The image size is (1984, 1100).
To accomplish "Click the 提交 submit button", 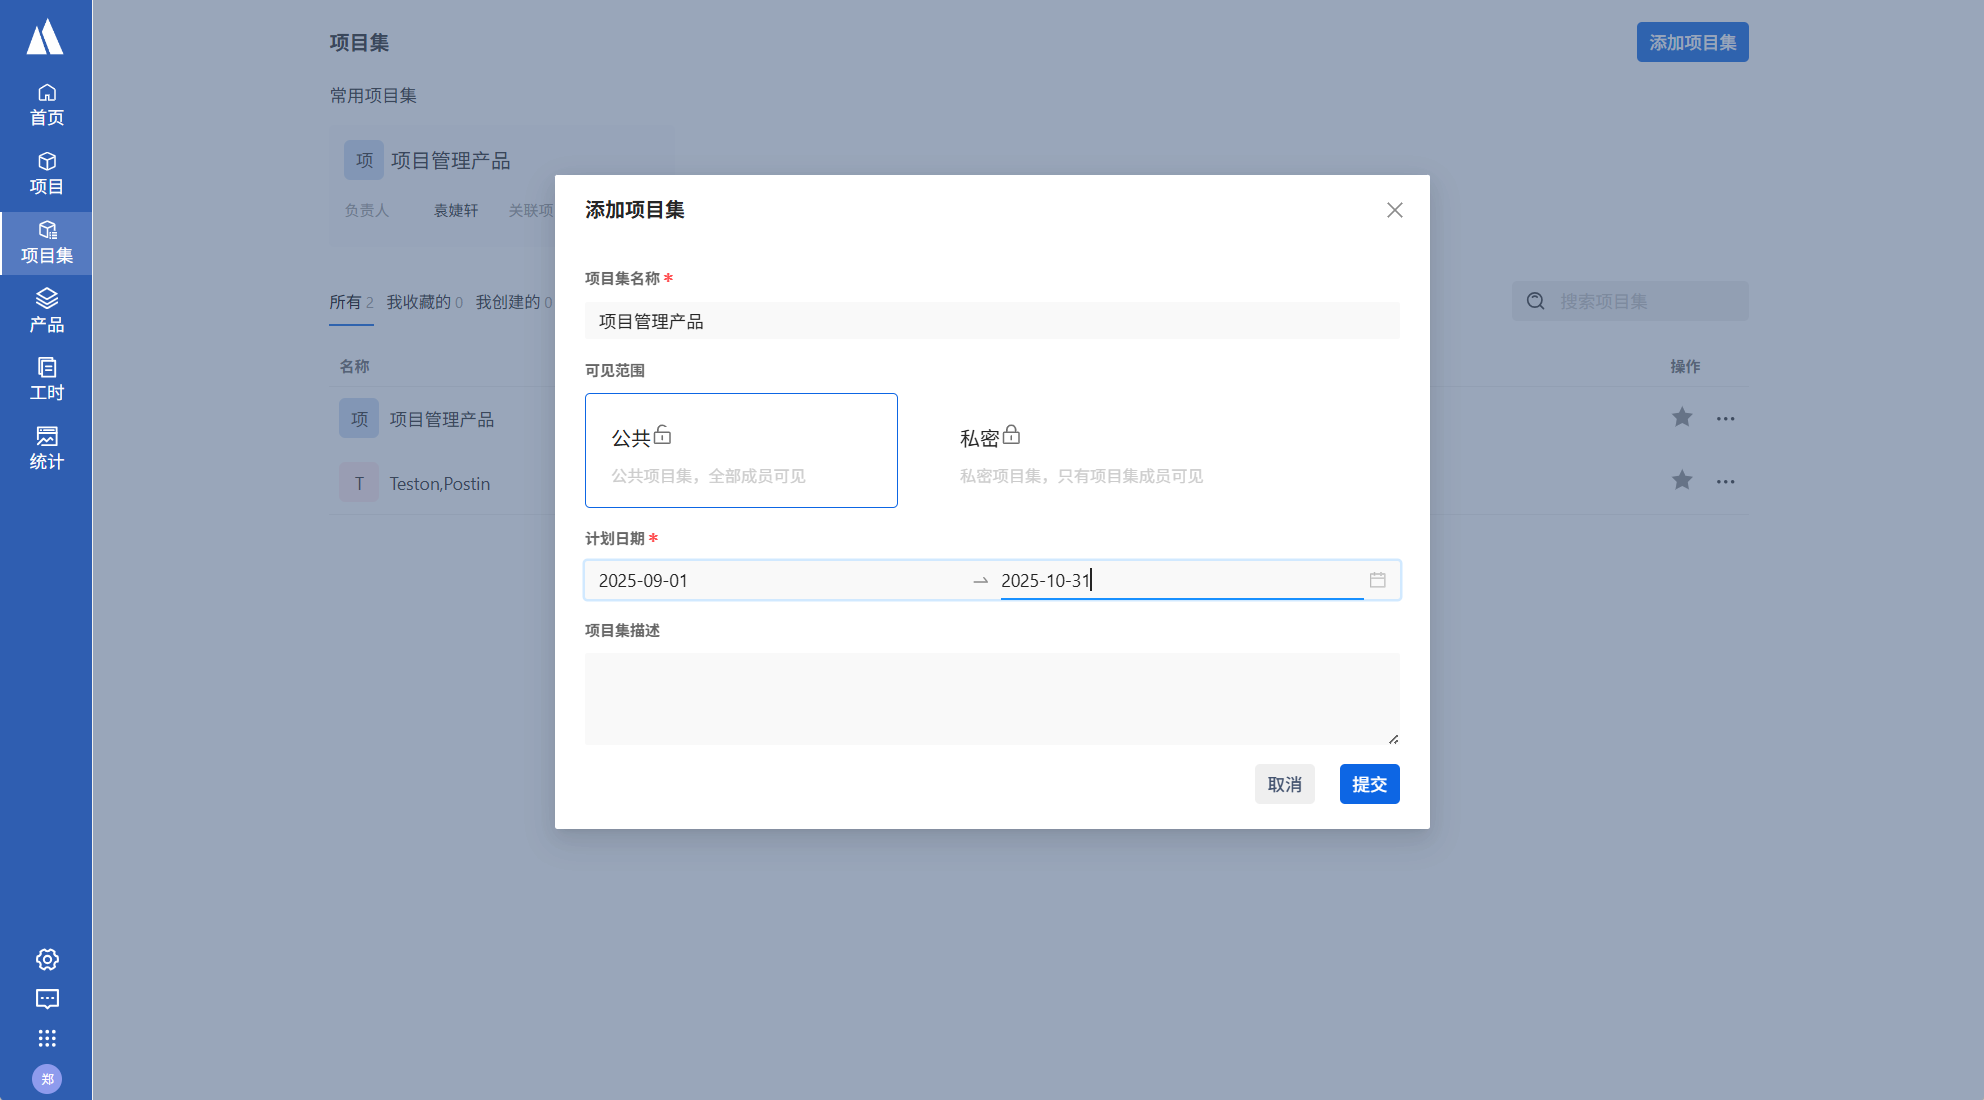I will point(1369,784).
